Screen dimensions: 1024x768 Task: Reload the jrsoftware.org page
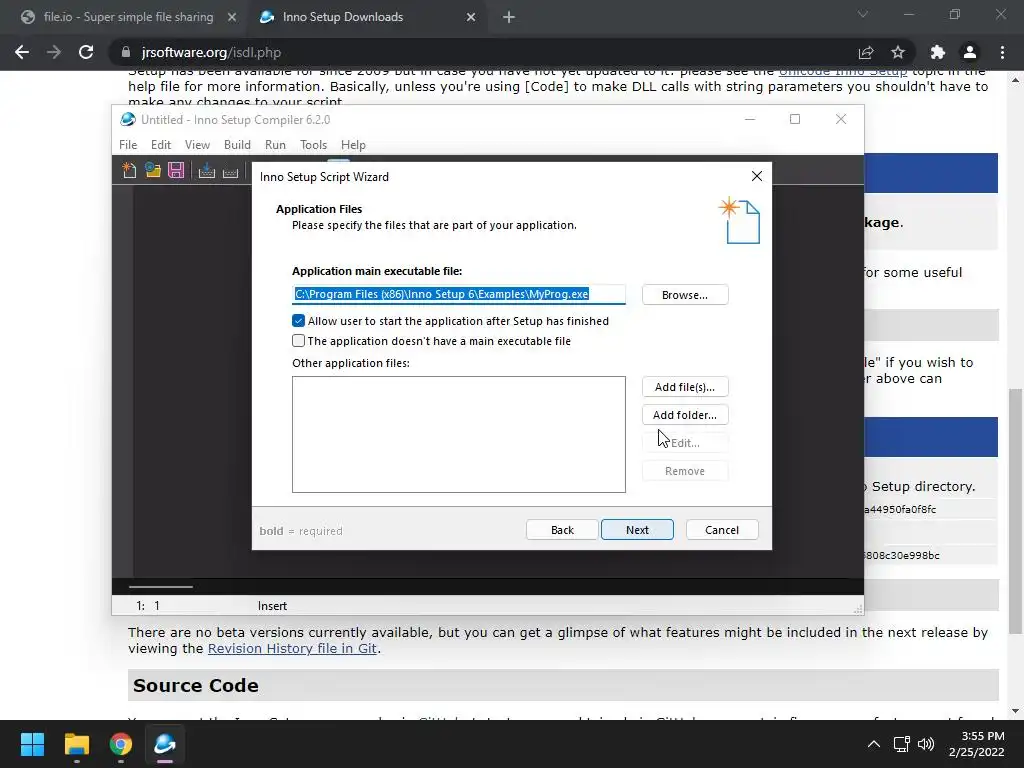pyautogui.click(x=86, y=52)
